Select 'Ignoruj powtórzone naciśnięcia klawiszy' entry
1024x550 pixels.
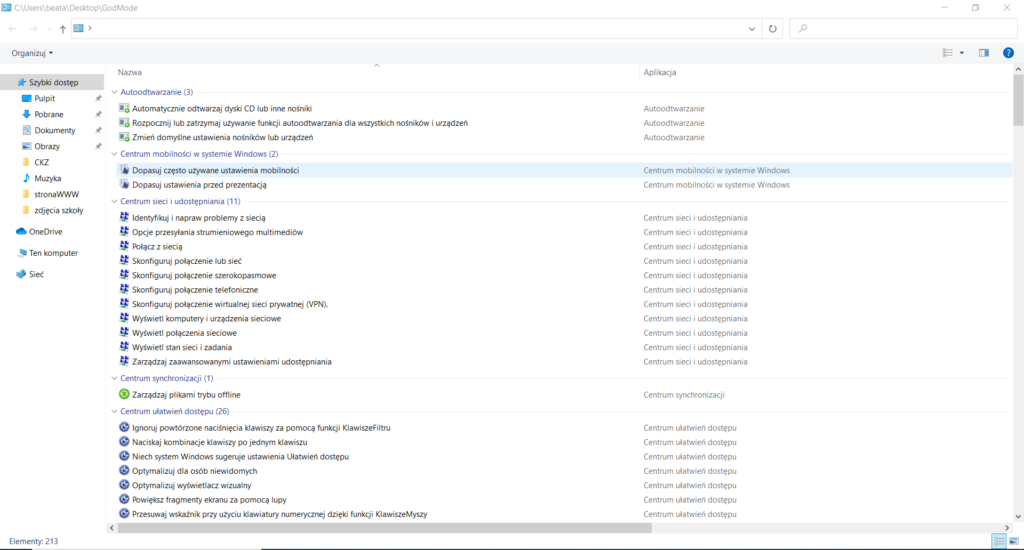coord(261,428)
